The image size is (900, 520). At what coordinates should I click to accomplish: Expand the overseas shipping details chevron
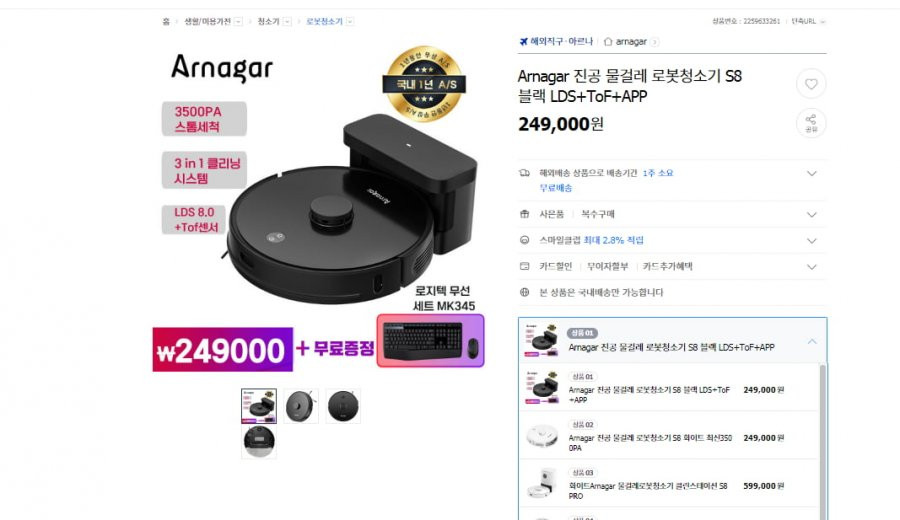pyautogui.click(x=811, y=173)
